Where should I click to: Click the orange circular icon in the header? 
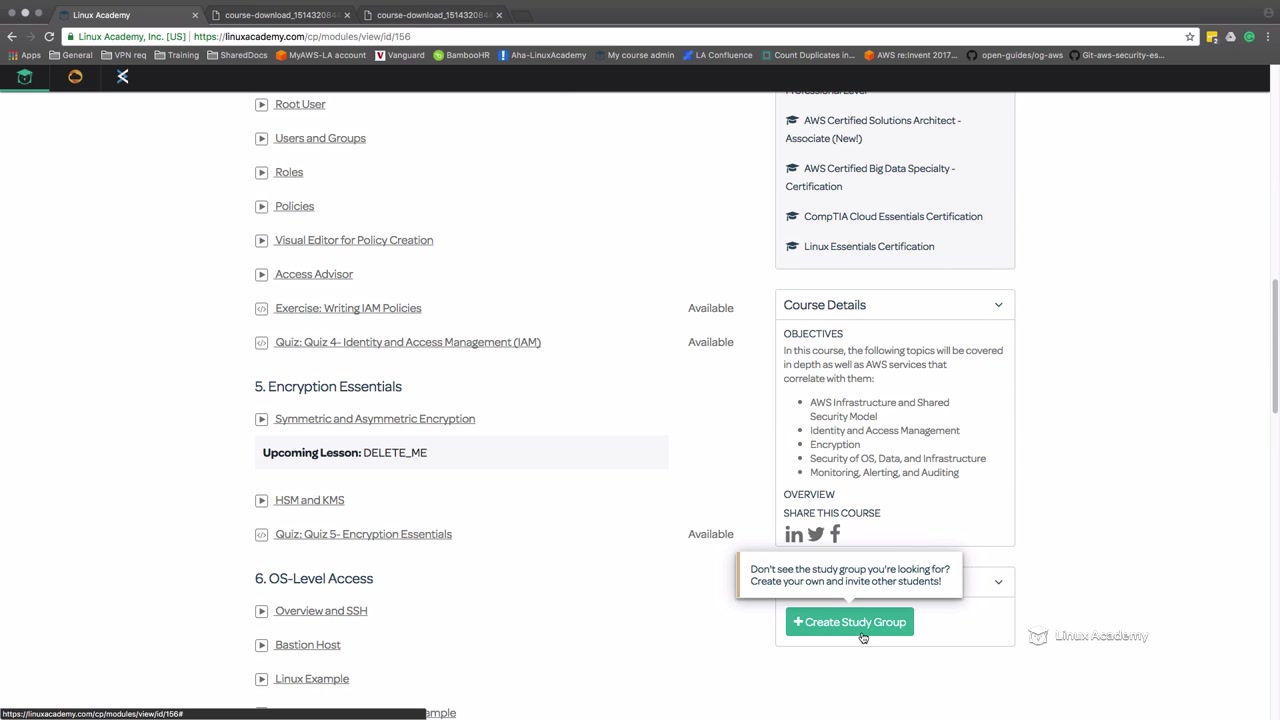75,77
